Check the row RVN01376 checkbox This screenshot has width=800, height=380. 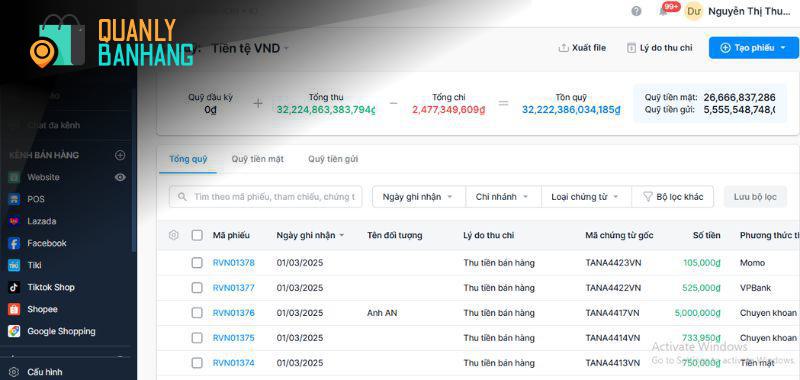click(197, 313)
